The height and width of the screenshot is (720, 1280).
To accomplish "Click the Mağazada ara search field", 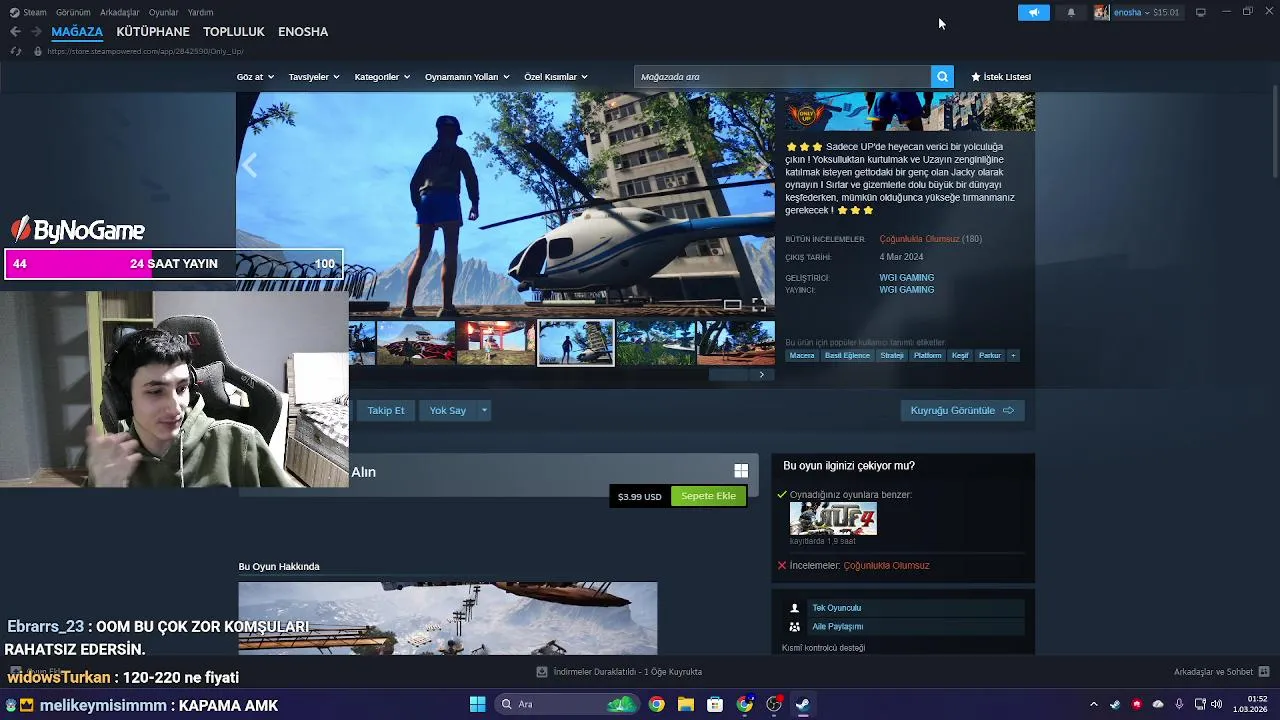I will click(782, 76).
